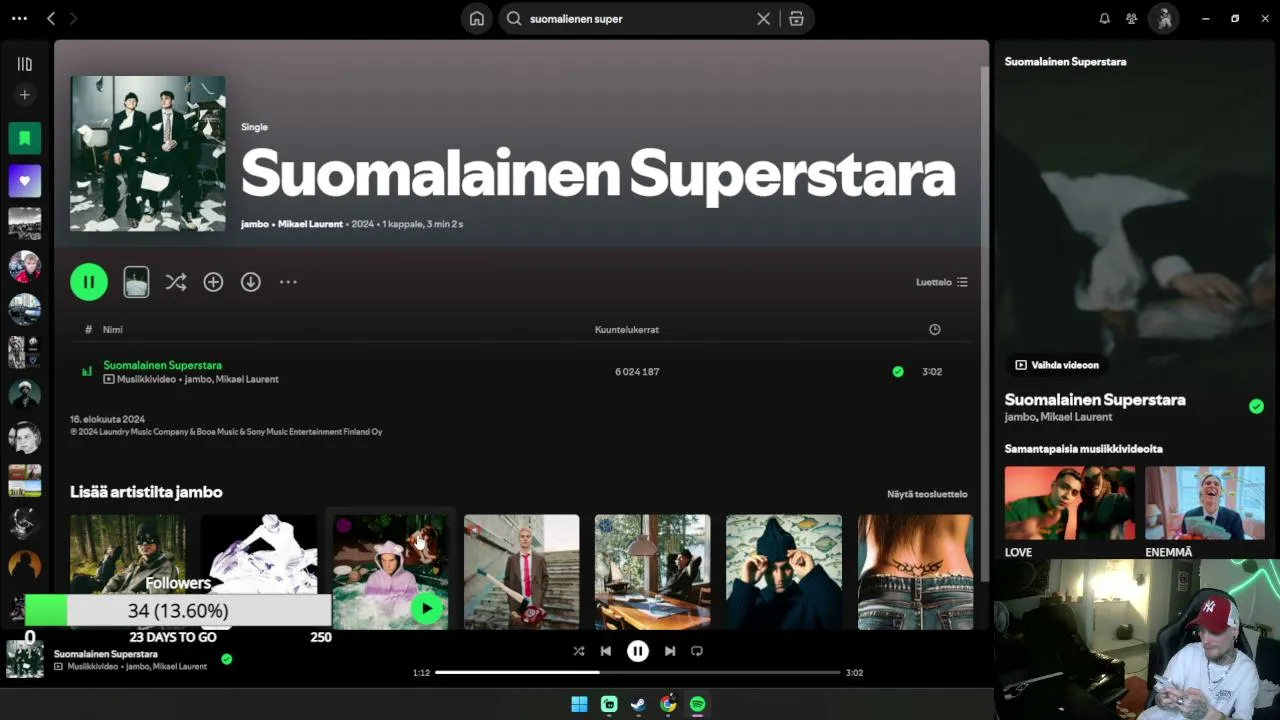This screenshot has width=1280, height=720.
Task: Open the ENEMMÄ music video thumbnail
Action: pyautogui.click(x=1205, y=503)
